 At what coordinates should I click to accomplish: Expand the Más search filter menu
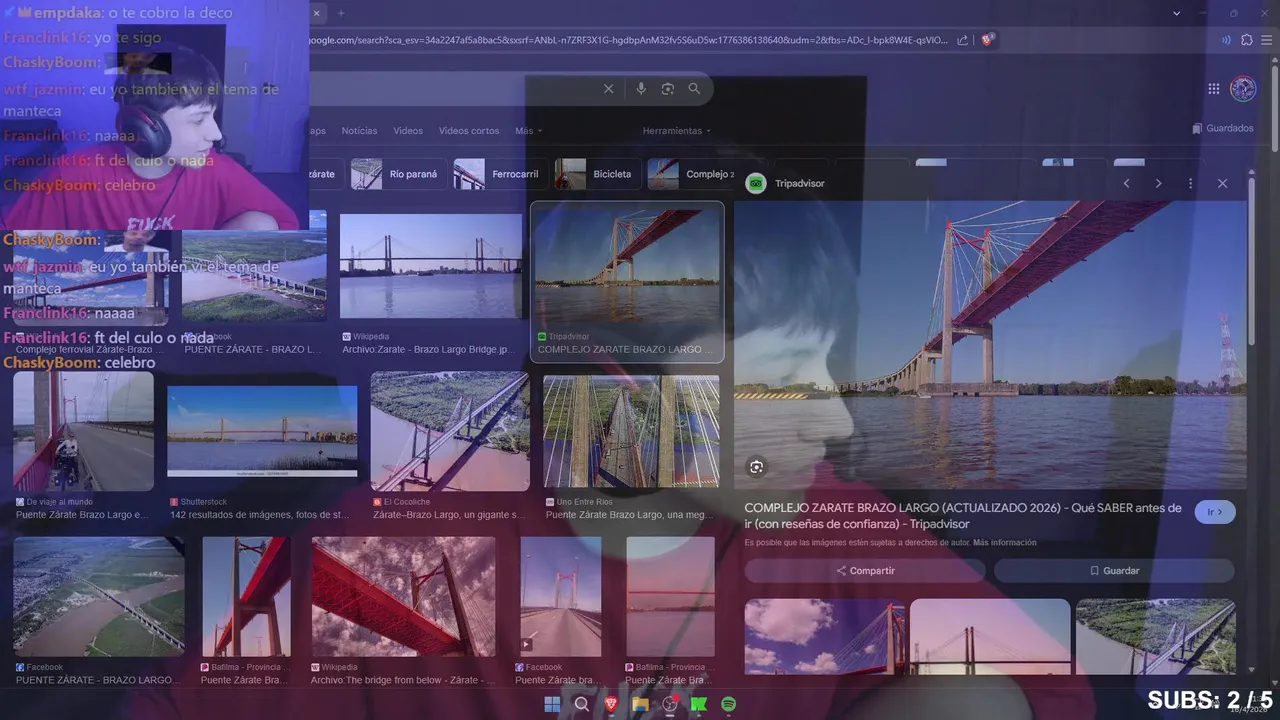point(528,131)
